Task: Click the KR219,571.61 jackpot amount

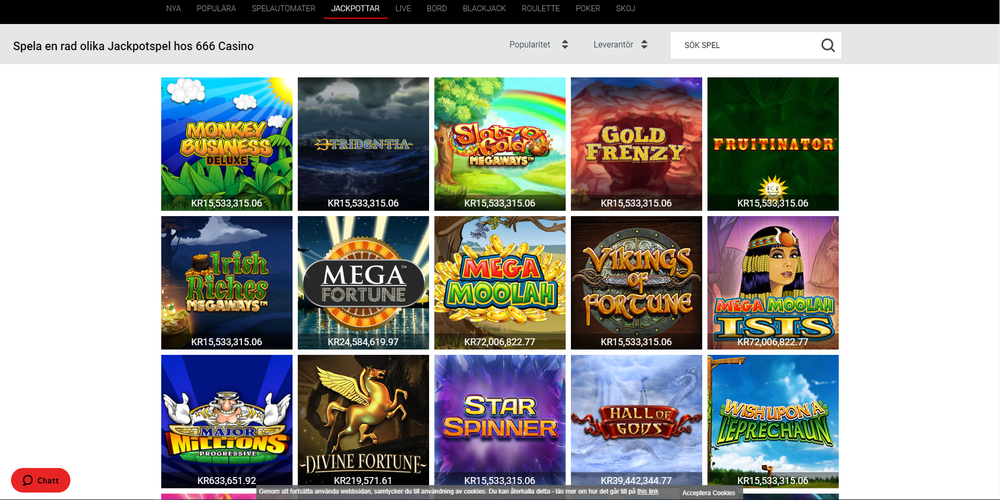Action: (x=363, y=481)
